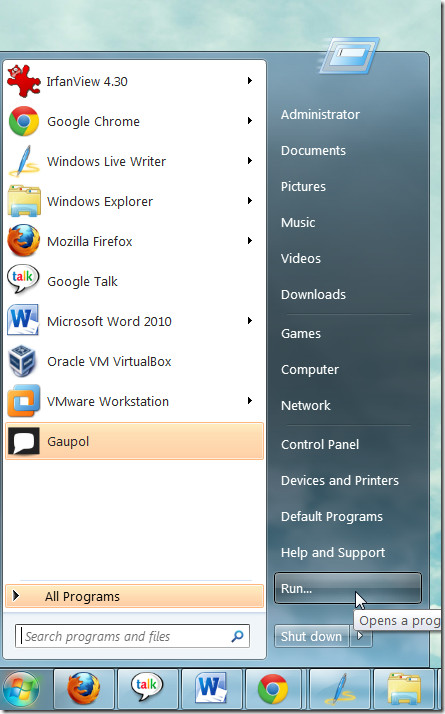Expand the All Programs list
The height and width of the screenshot is (714, 445).
point(134,596)
